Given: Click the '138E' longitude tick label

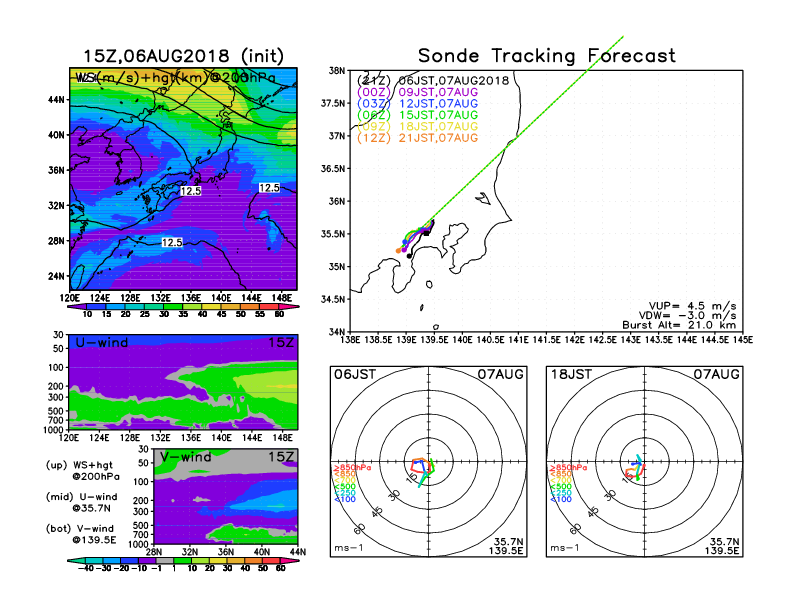Looking at the screenshot, I should point(350,340).
